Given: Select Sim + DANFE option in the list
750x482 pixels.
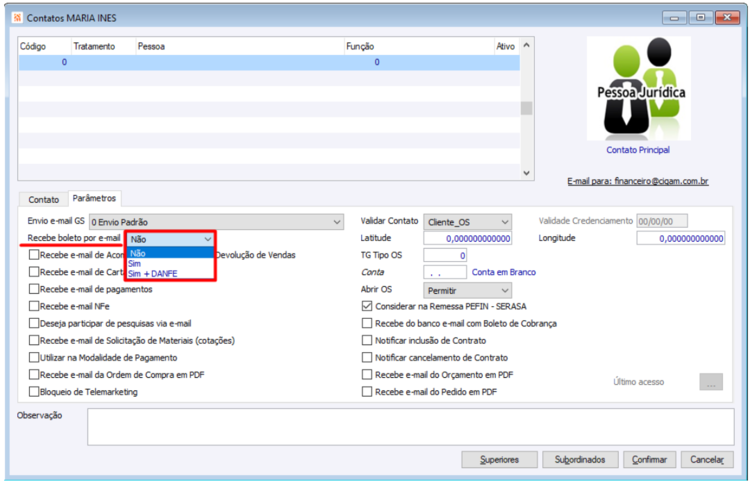Looking at the screenshot, I should tap(153, 274).
